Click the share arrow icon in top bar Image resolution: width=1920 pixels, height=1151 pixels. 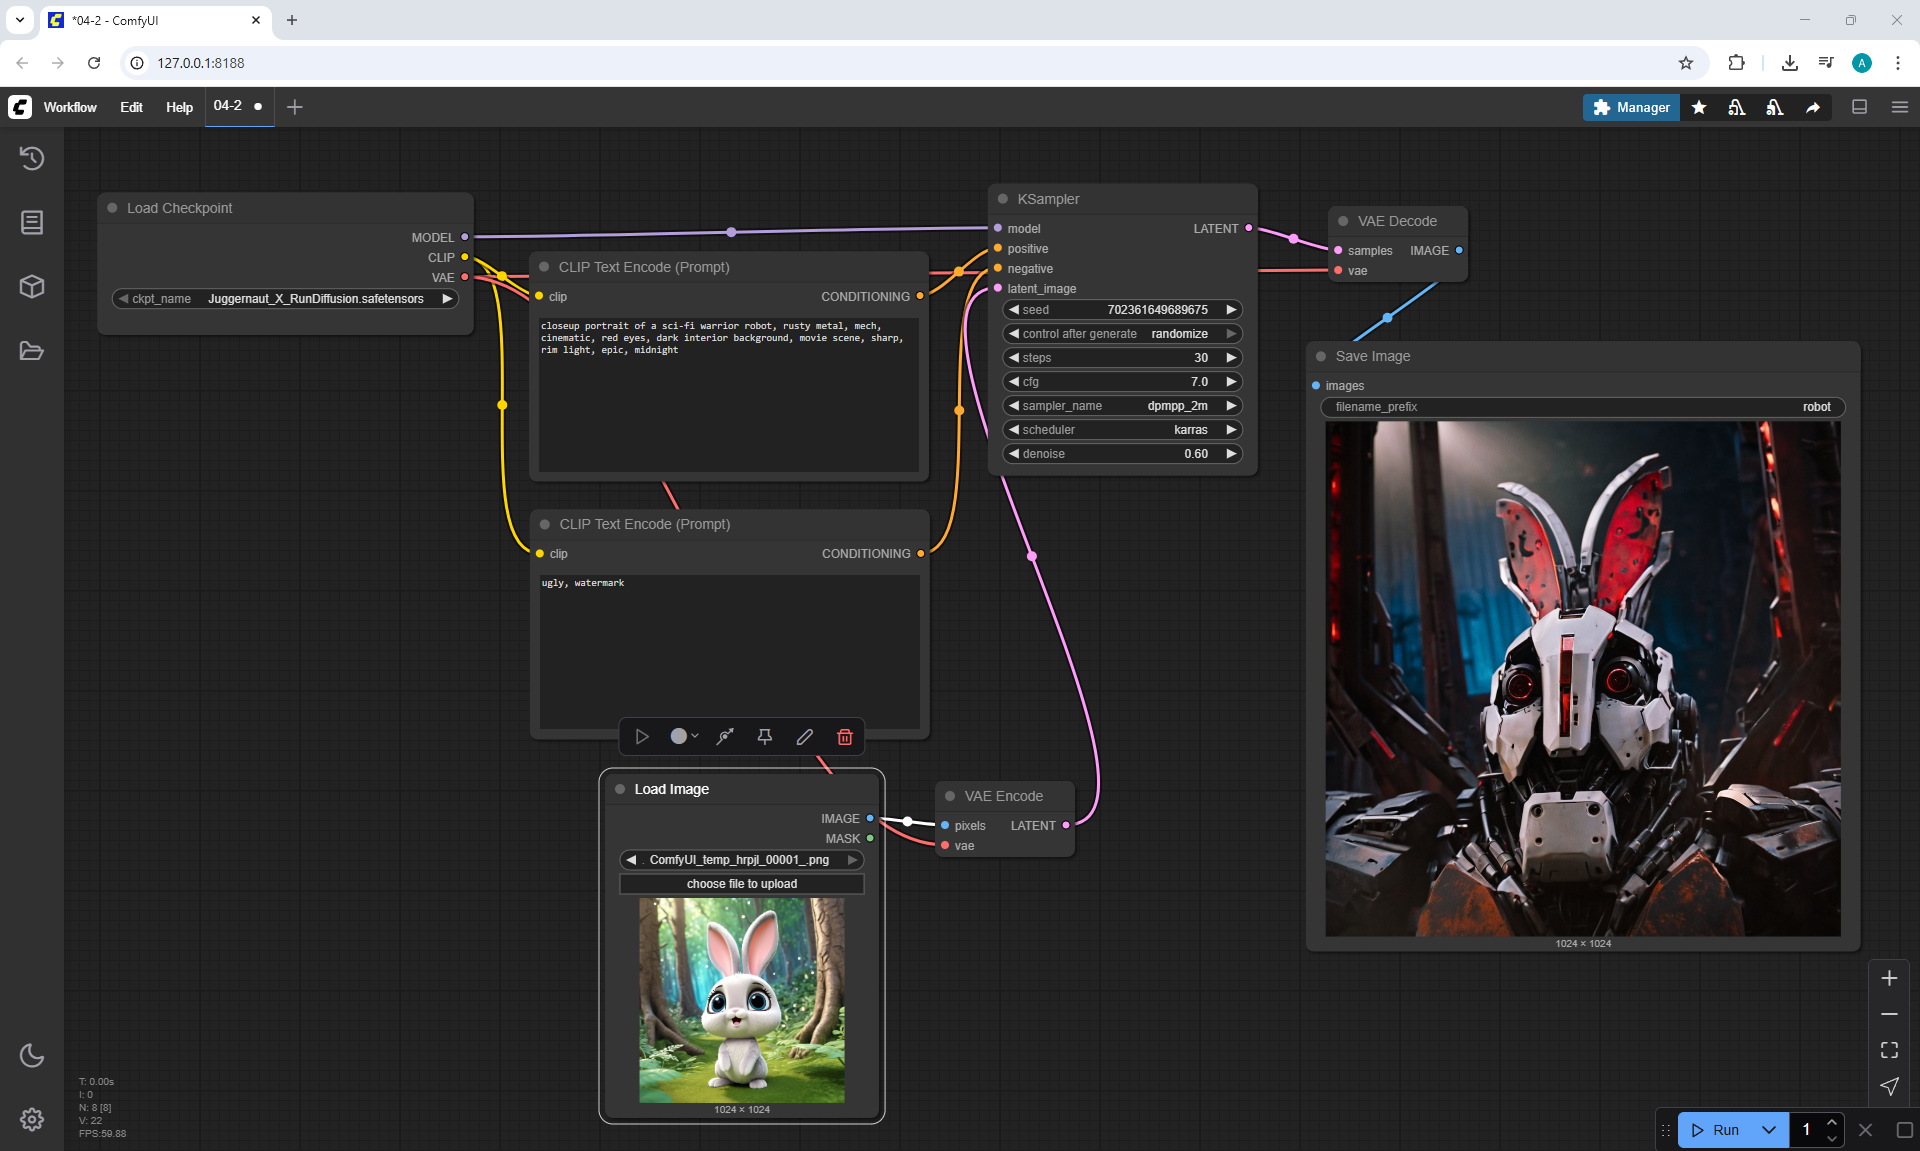[x=1813, y=108]
